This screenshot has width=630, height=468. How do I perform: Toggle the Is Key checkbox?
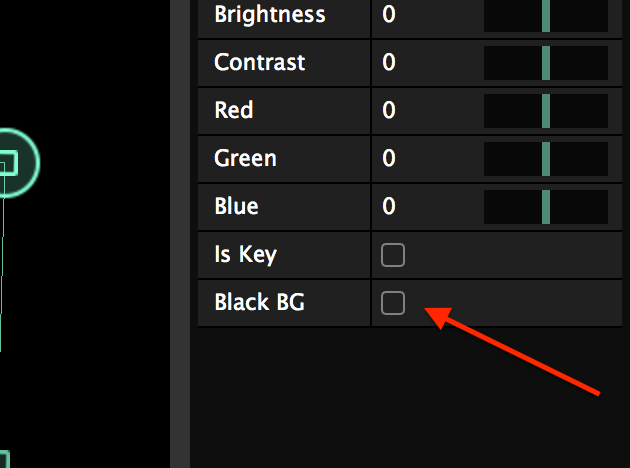point(393,255)
